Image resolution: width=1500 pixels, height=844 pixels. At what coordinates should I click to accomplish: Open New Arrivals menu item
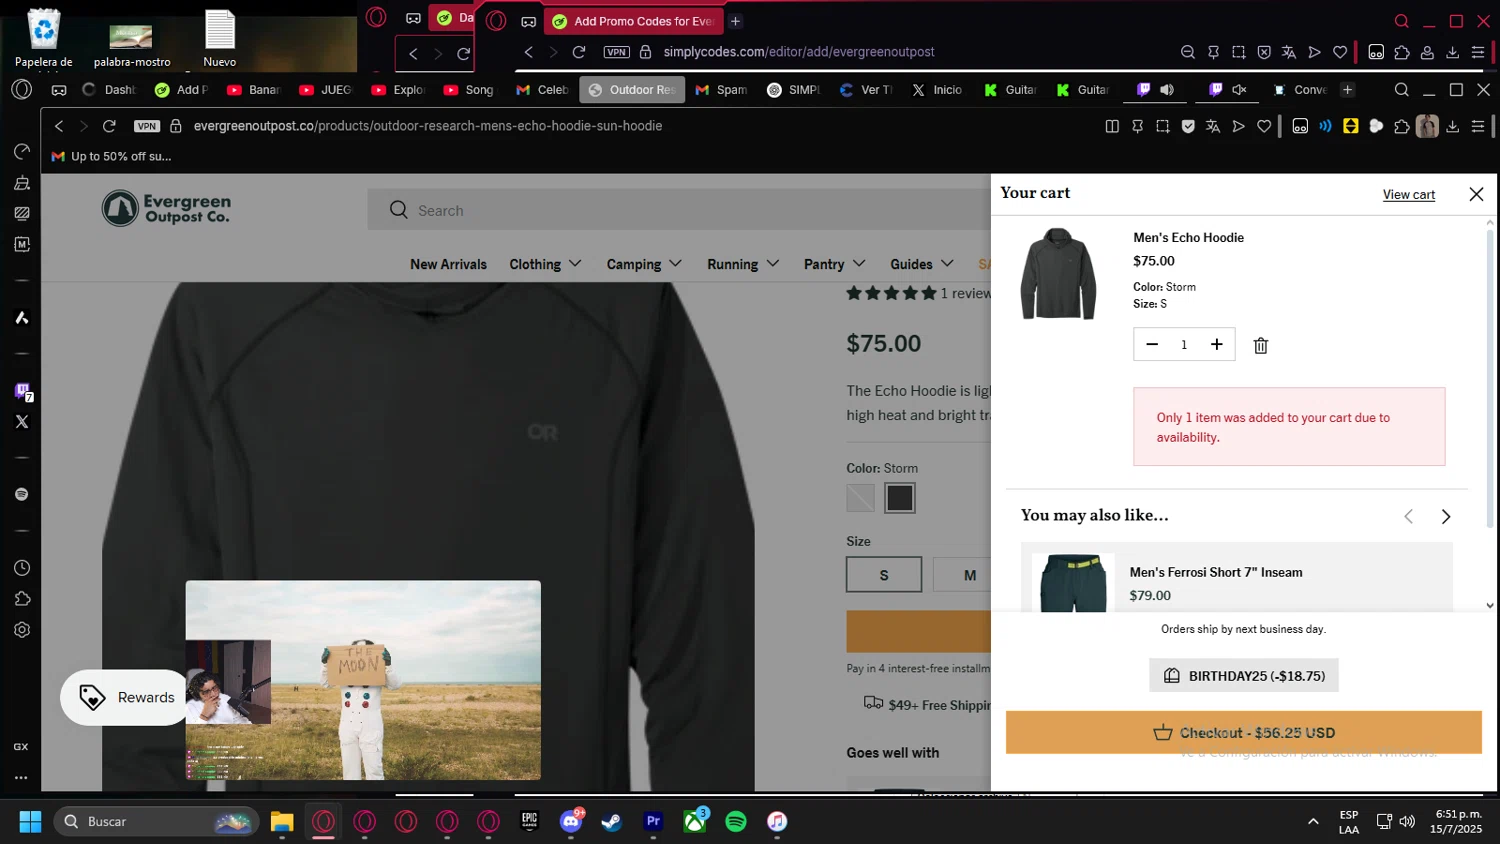click(448, 264)
